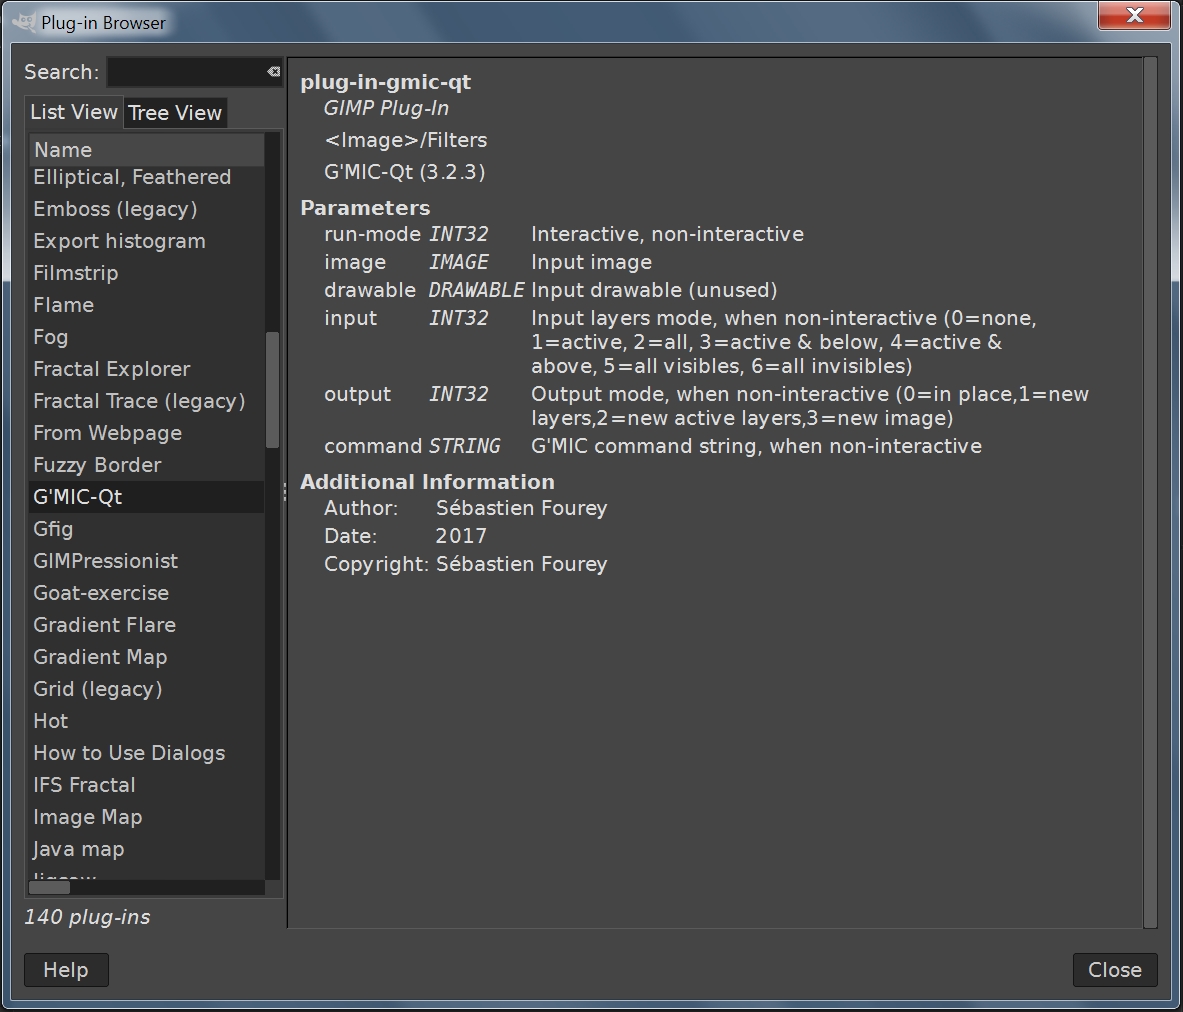Viewport: 1183px width, 1012px height.
Task: Click the GIMP Wilber icon in the title bar
Action: point(23,22)
